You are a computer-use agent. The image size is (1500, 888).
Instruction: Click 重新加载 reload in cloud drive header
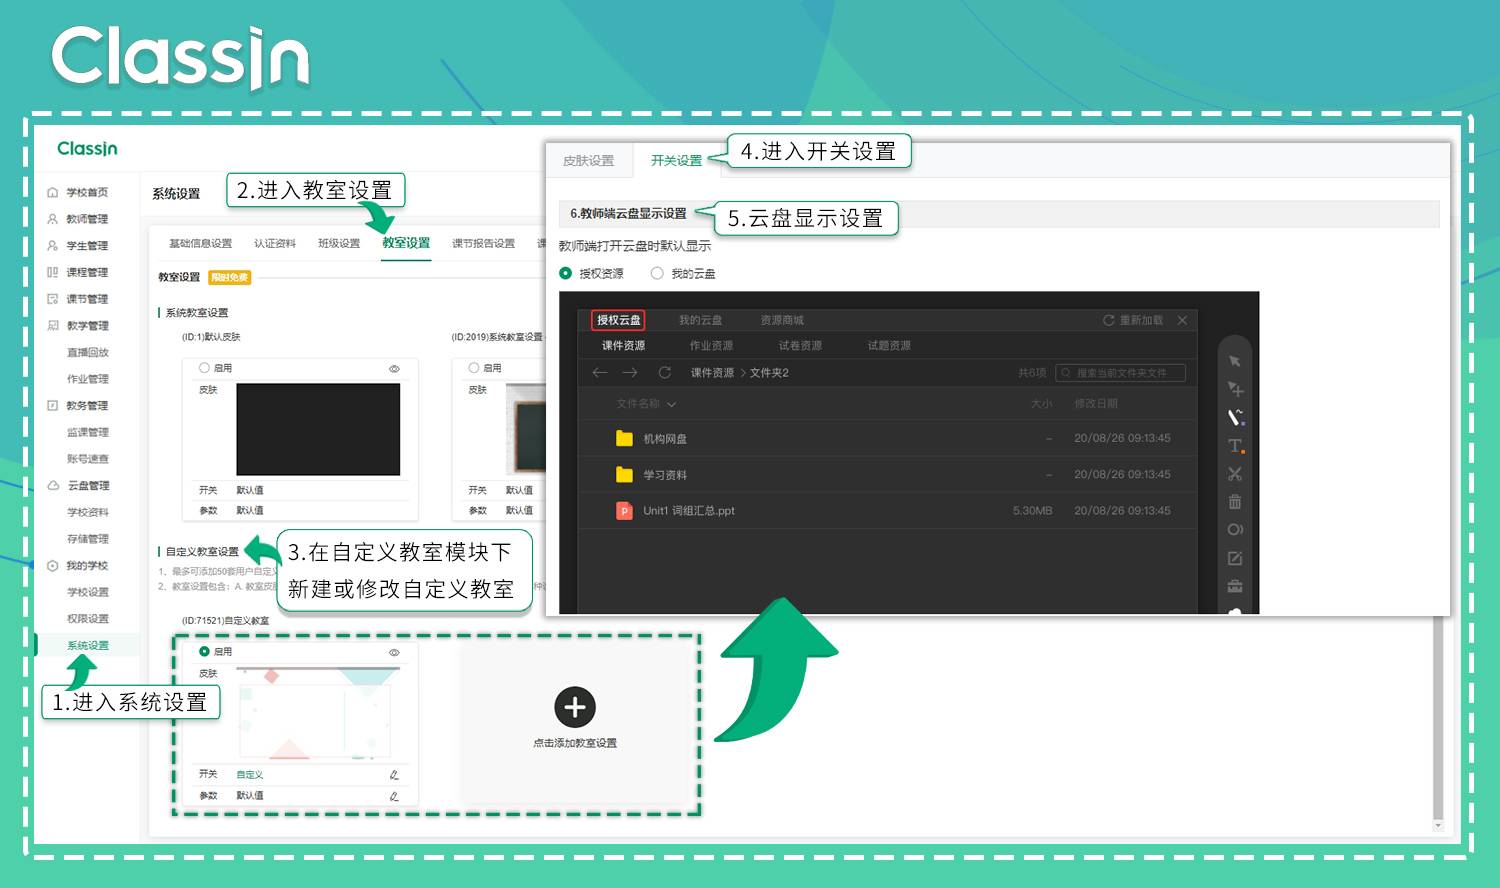(1133, 320)
